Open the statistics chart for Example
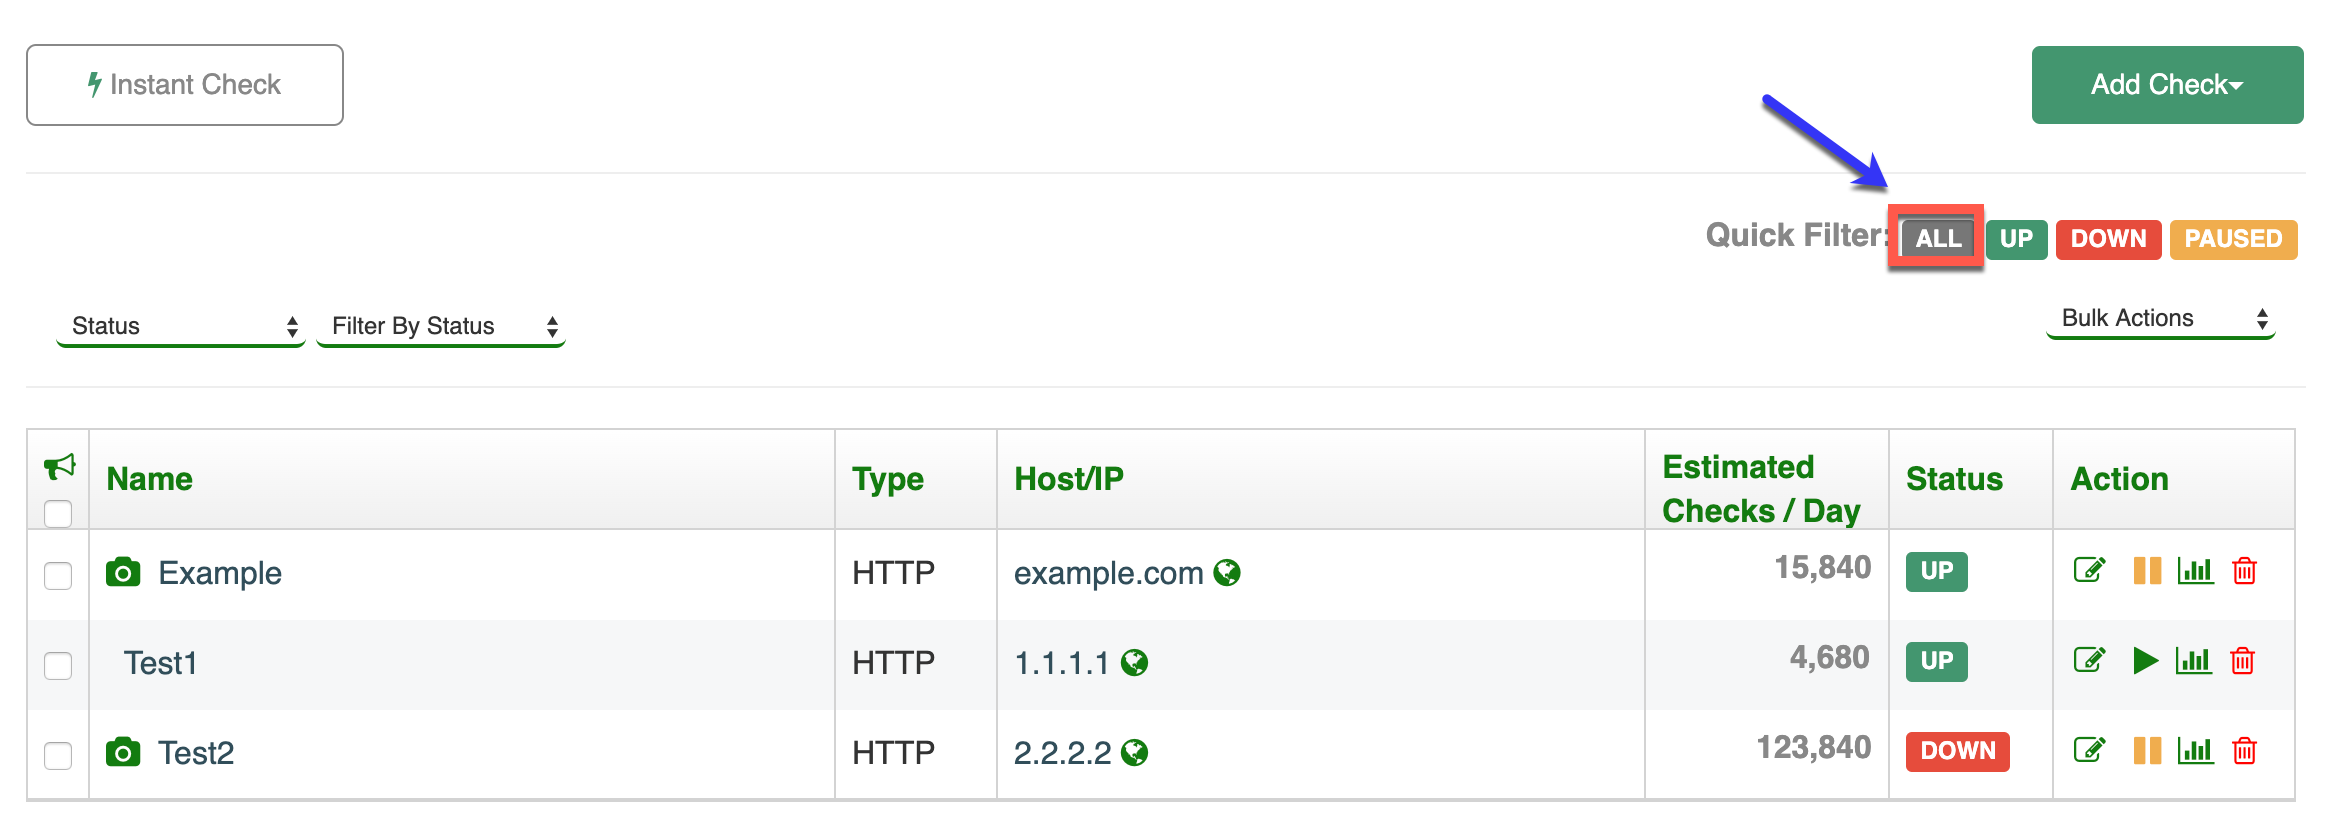Screen dimensions: 2334x828 point(2195,570)
